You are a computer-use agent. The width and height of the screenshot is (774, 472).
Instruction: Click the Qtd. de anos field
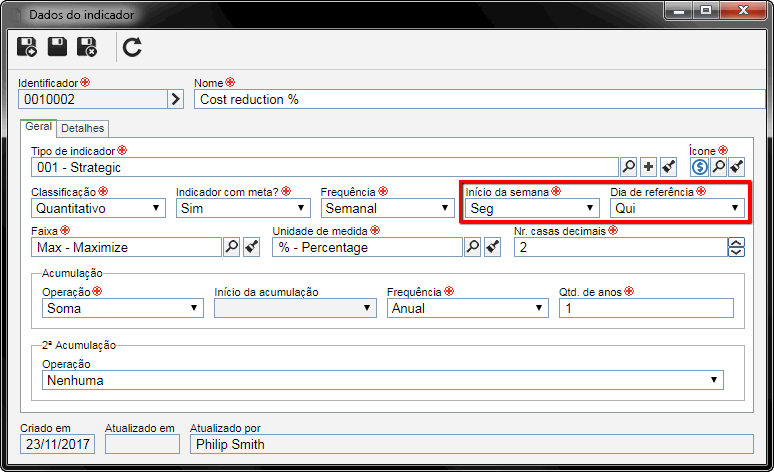click(x=646, y=308)
